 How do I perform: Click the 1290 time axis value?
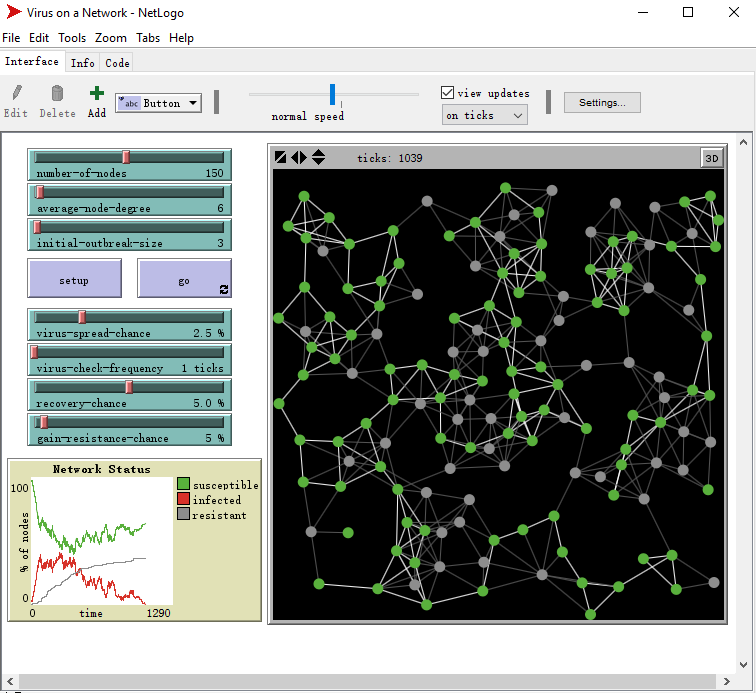tap(159, 613)
